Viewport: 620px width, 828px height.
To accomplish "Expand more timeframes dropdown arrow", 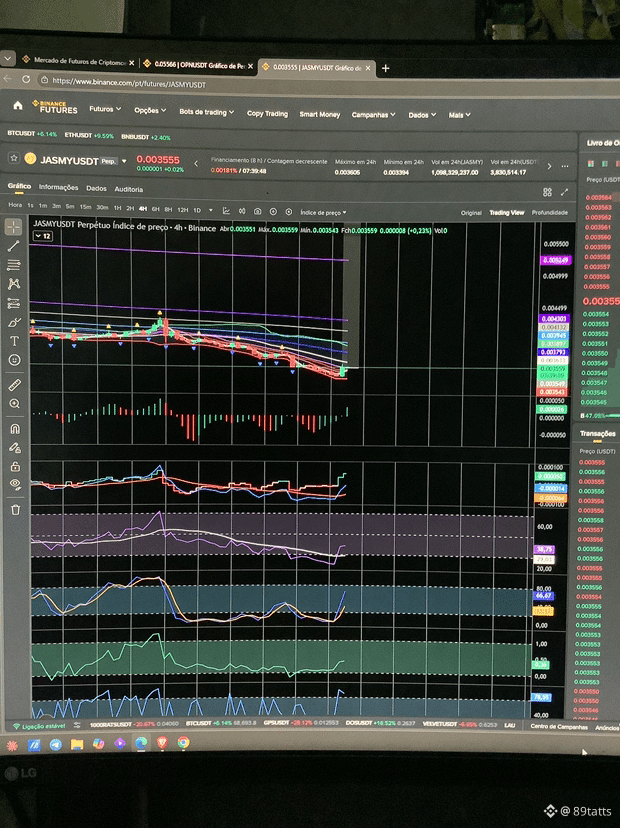I will pyautogui.click(x=211, y=210).
